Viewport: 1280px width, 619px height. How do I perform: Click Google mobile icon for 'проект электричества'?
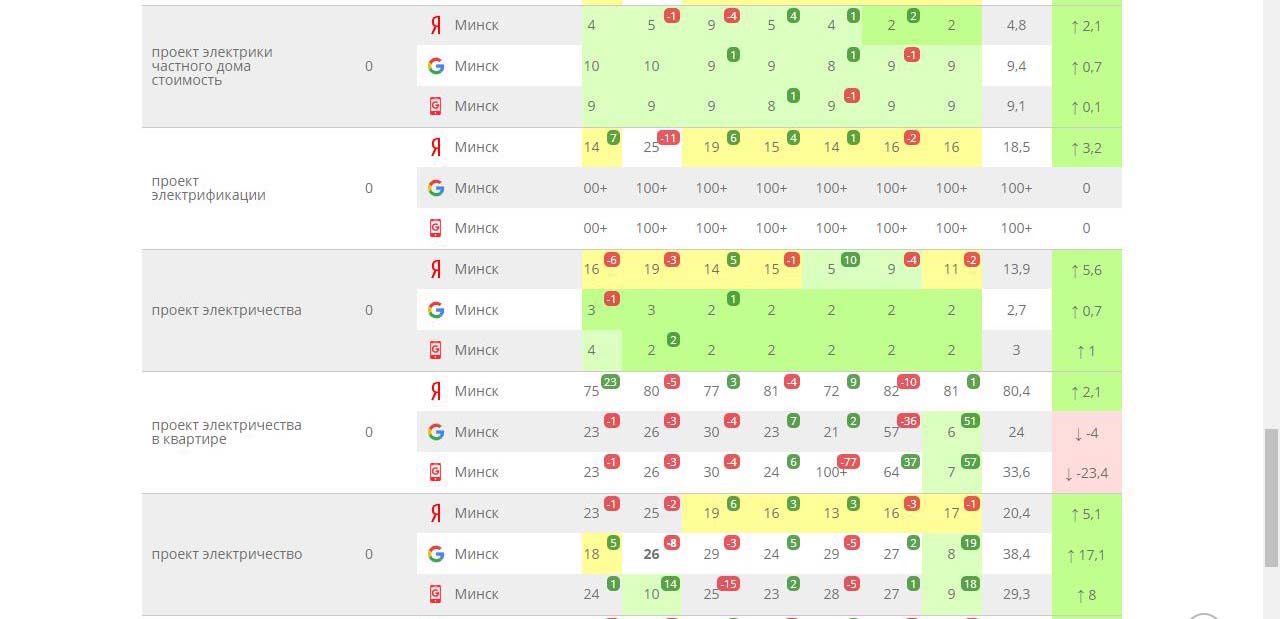435,350
